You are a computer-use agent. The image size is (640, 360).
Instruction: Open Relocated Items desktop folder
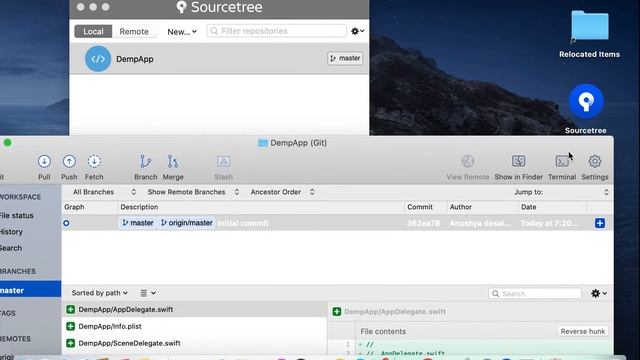point(589,26)
